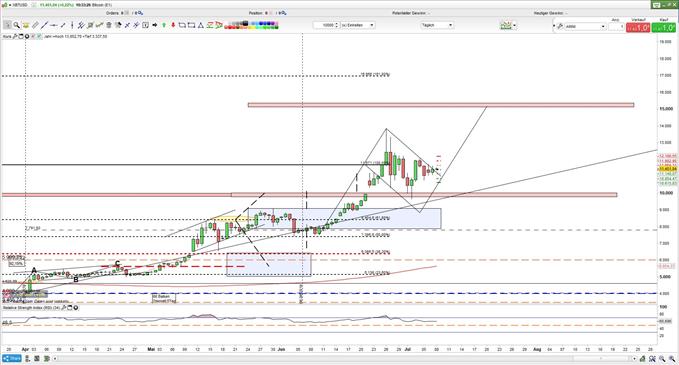This screenshot has height=365, width=679.
Task: Open Kurs panel wrench settings
Action: 16,36
